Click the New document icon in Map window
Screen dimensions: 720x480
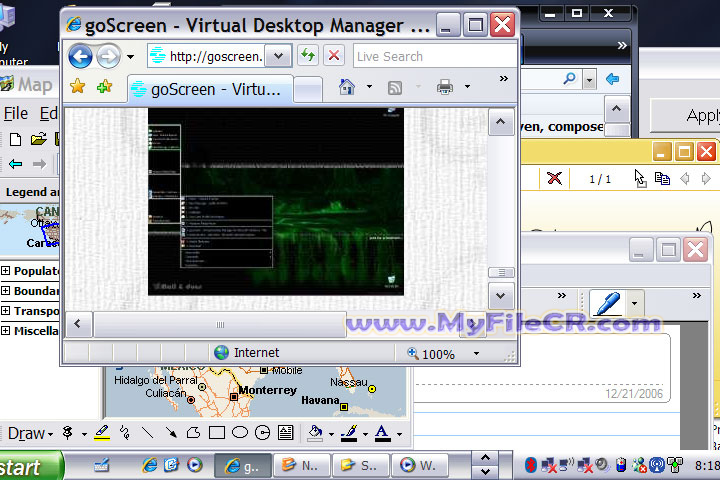tap(15, 139)
